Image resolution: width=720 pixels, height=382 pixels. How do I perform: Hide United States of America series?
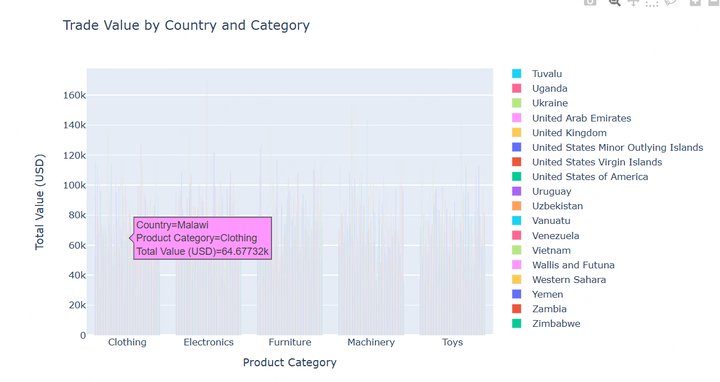580,177
